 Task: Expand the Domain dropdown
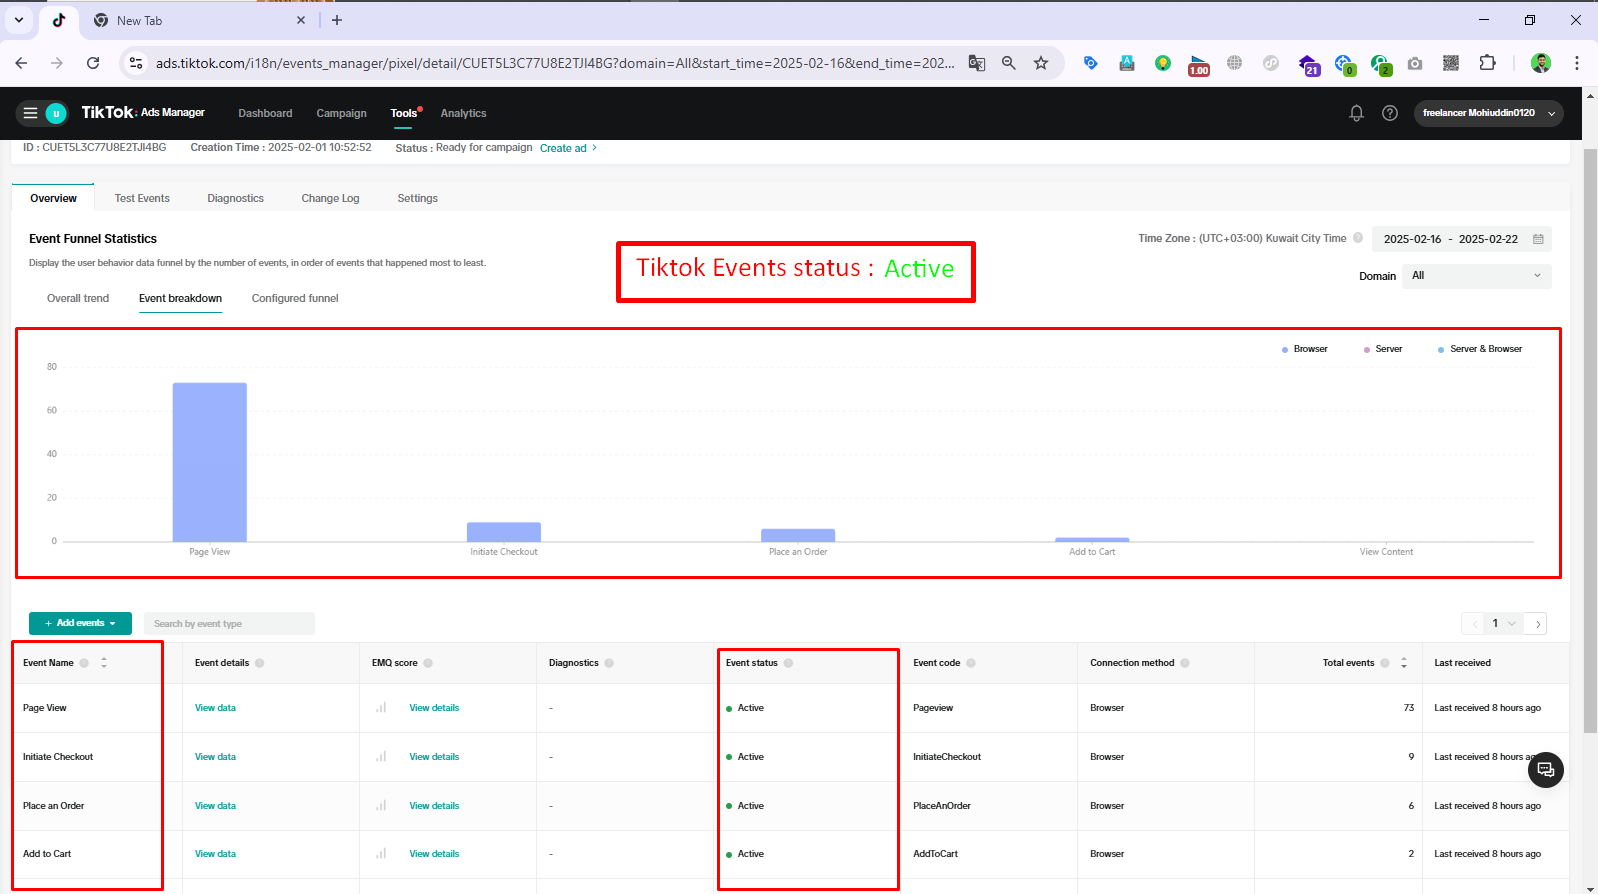(1476, 276)
